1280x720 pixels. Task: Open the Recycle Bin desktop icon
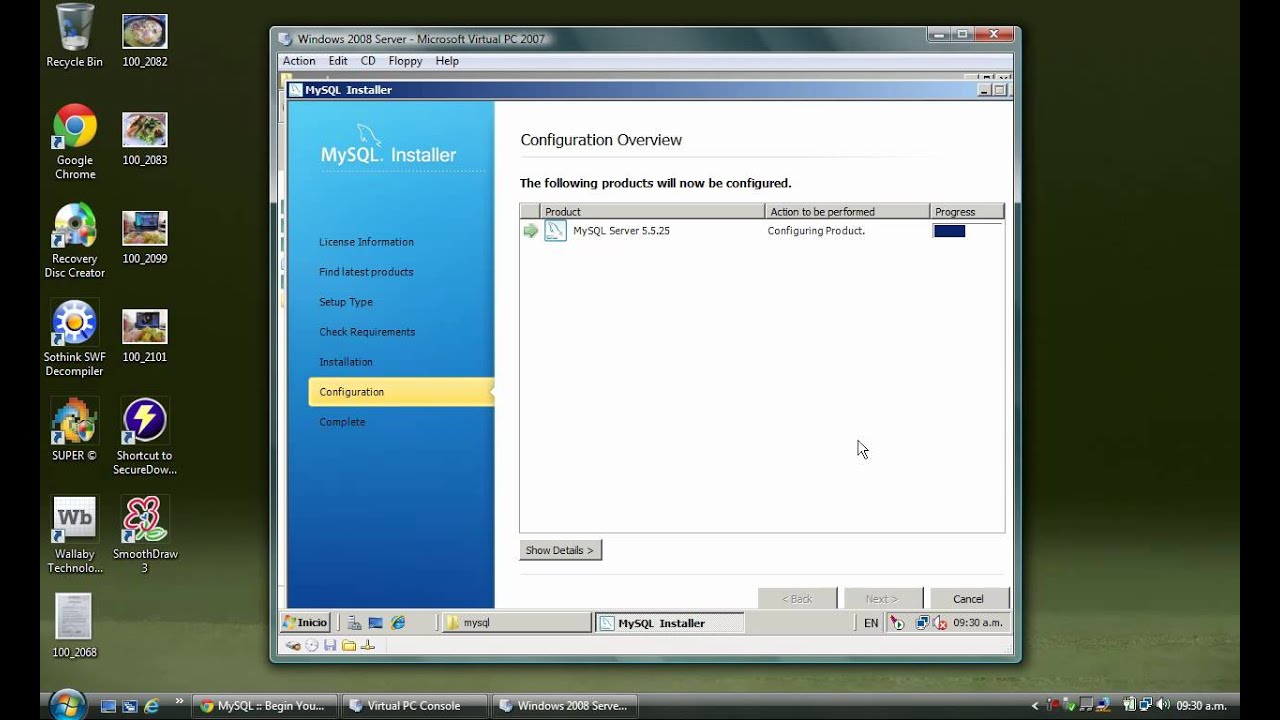coord(74,36)
